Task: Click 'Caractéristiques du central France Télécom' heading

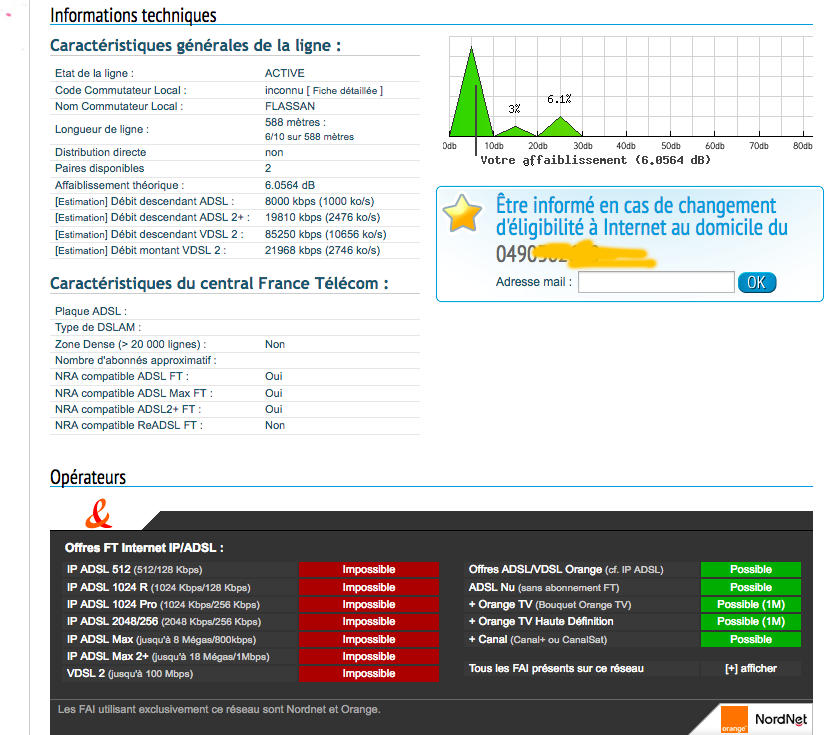Action: tap(219, 284)
